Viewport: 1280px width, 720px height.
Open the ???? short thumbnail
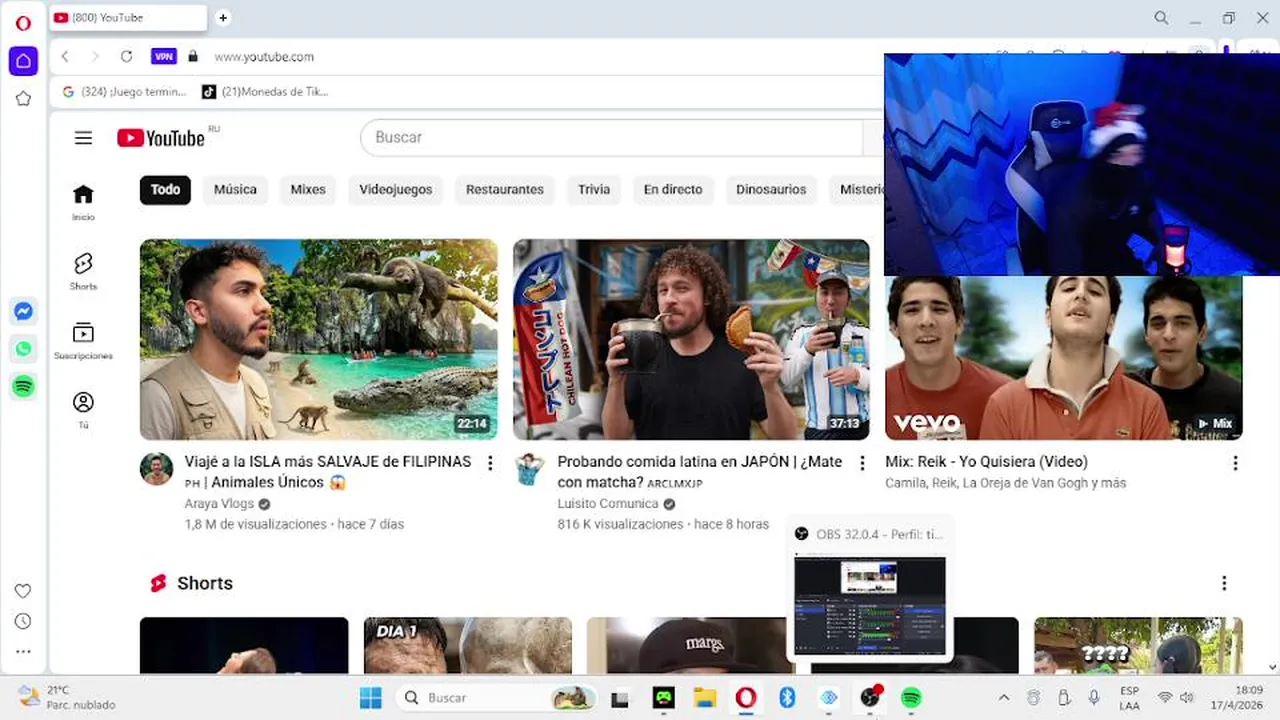coord(1138,645)
